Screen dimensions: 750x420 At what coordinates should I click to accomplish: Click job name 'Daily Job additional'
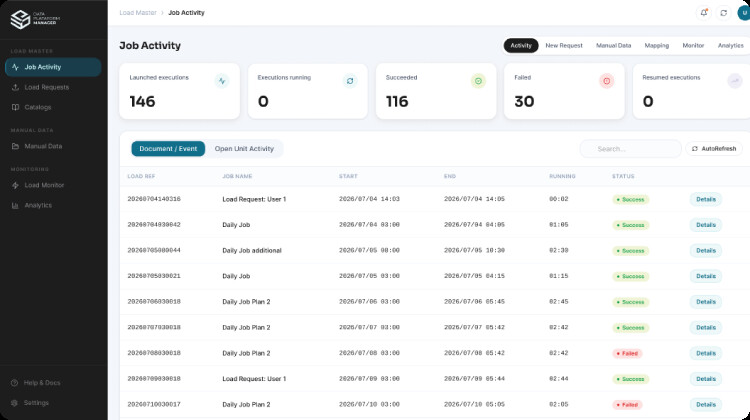(252, 251)
